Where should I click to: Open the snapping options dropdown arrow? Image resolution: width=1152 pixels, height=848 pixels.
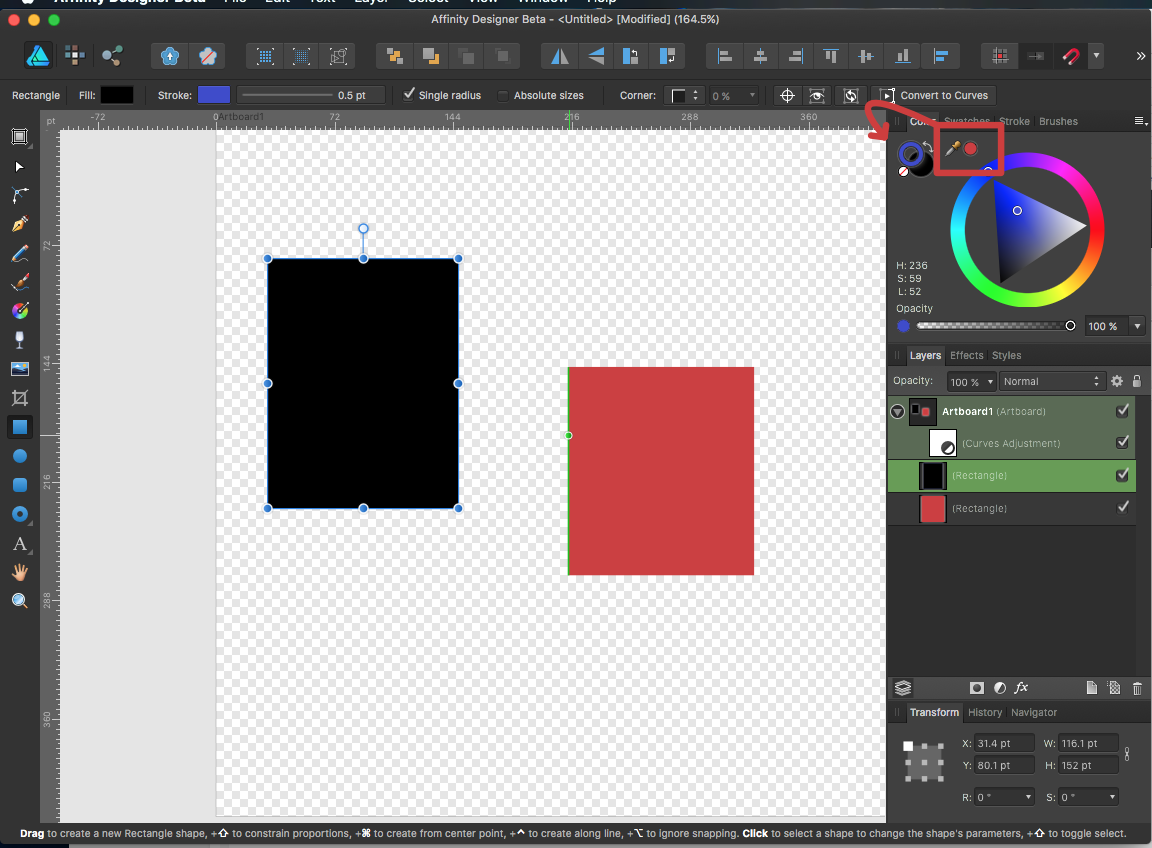coord(1096,56)
